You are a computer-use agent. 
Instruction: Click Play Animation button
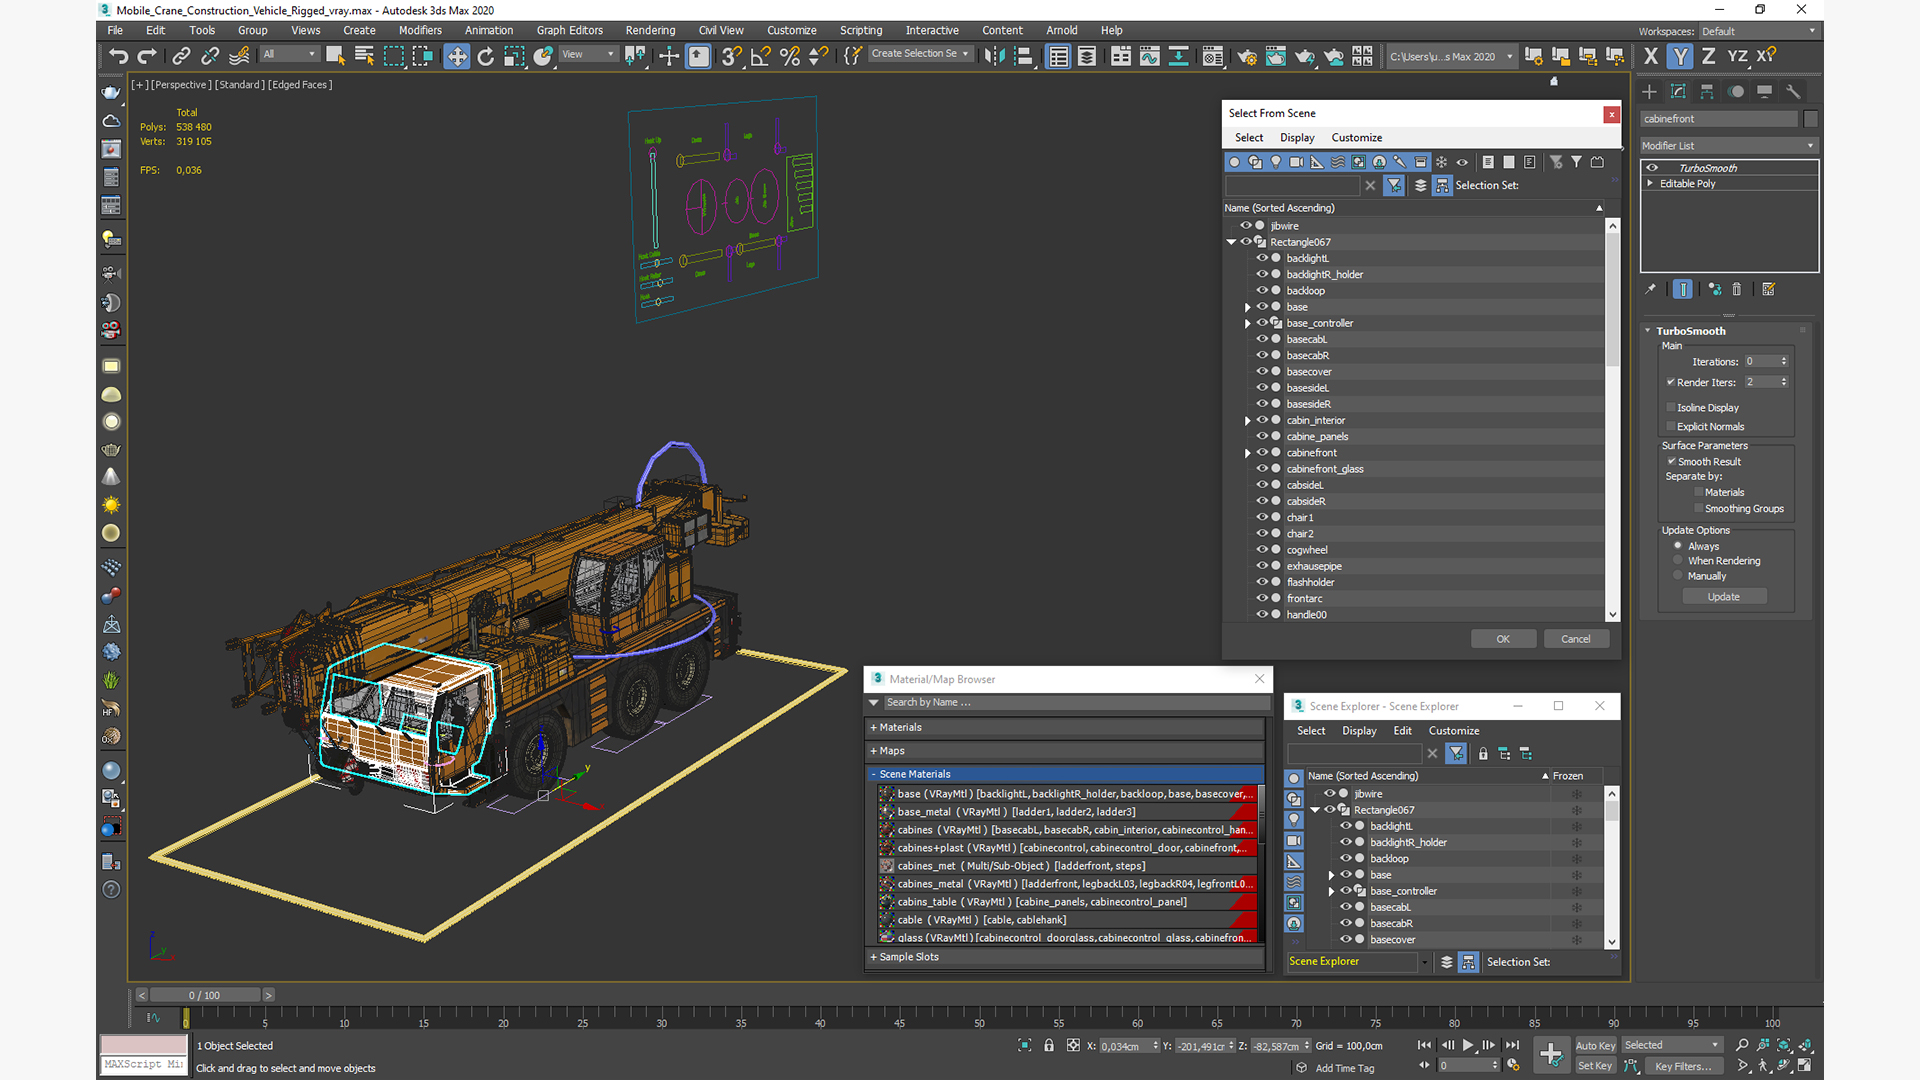(1468, 1045)
